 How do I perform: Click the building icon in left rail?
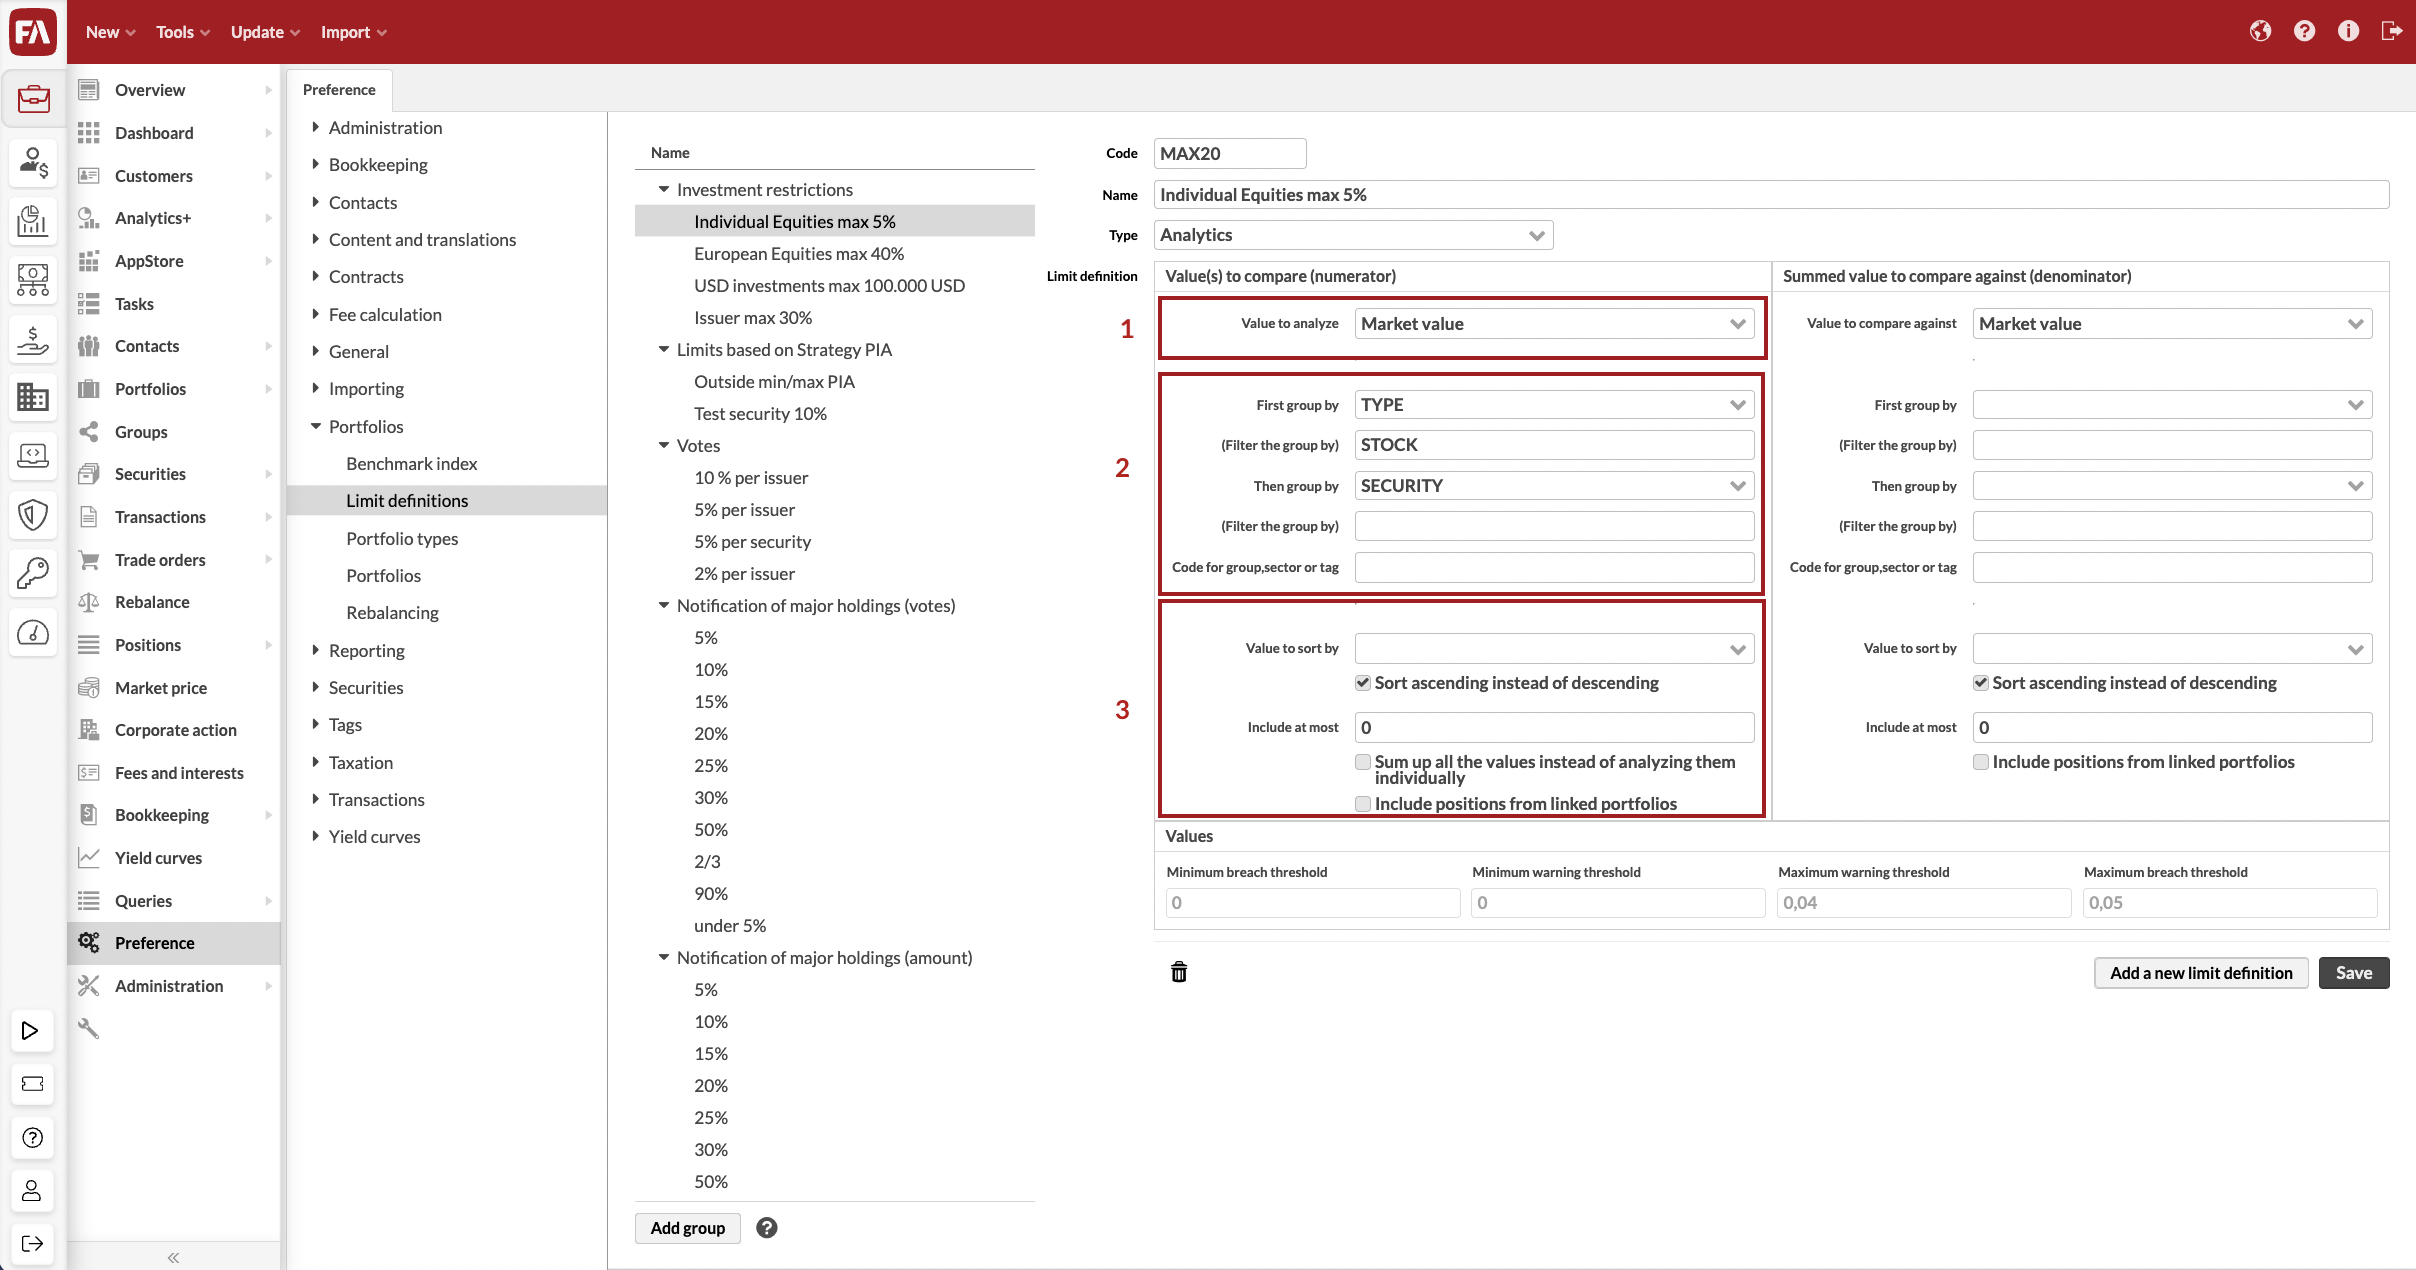[33, 397]
